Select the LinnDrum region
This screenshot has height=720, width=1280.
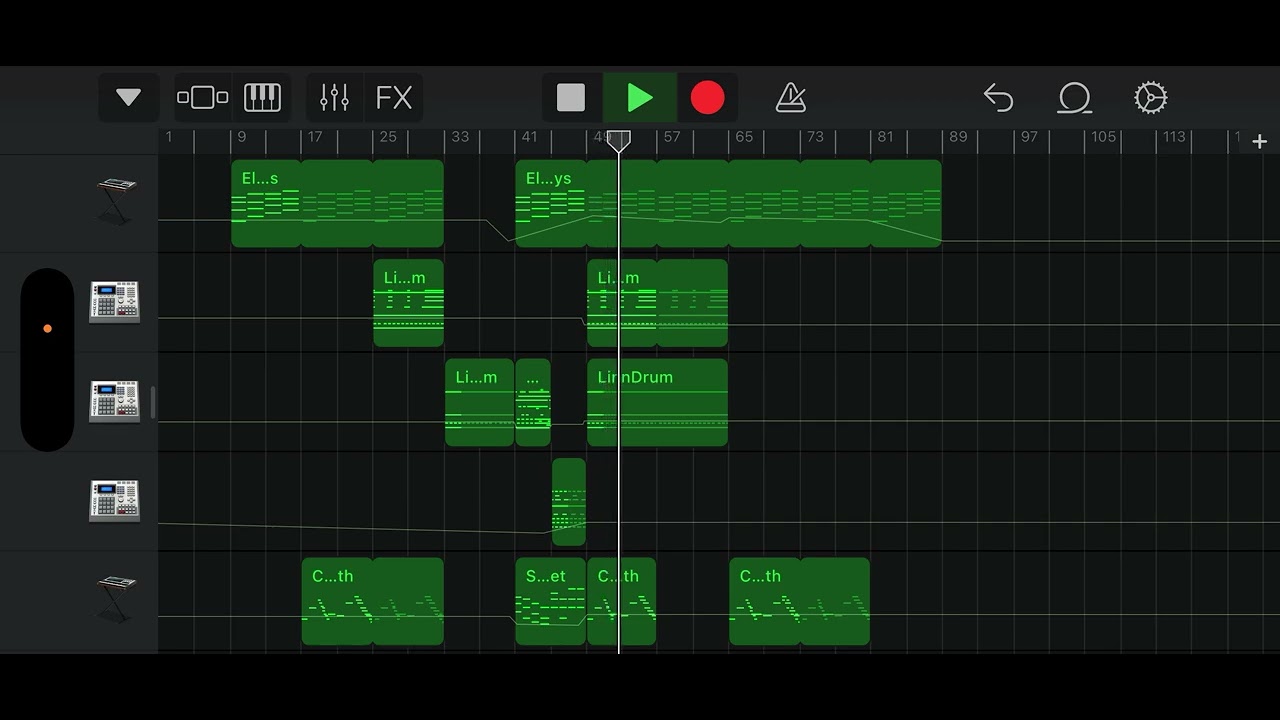pyautogui.click(x=657, y=402)
